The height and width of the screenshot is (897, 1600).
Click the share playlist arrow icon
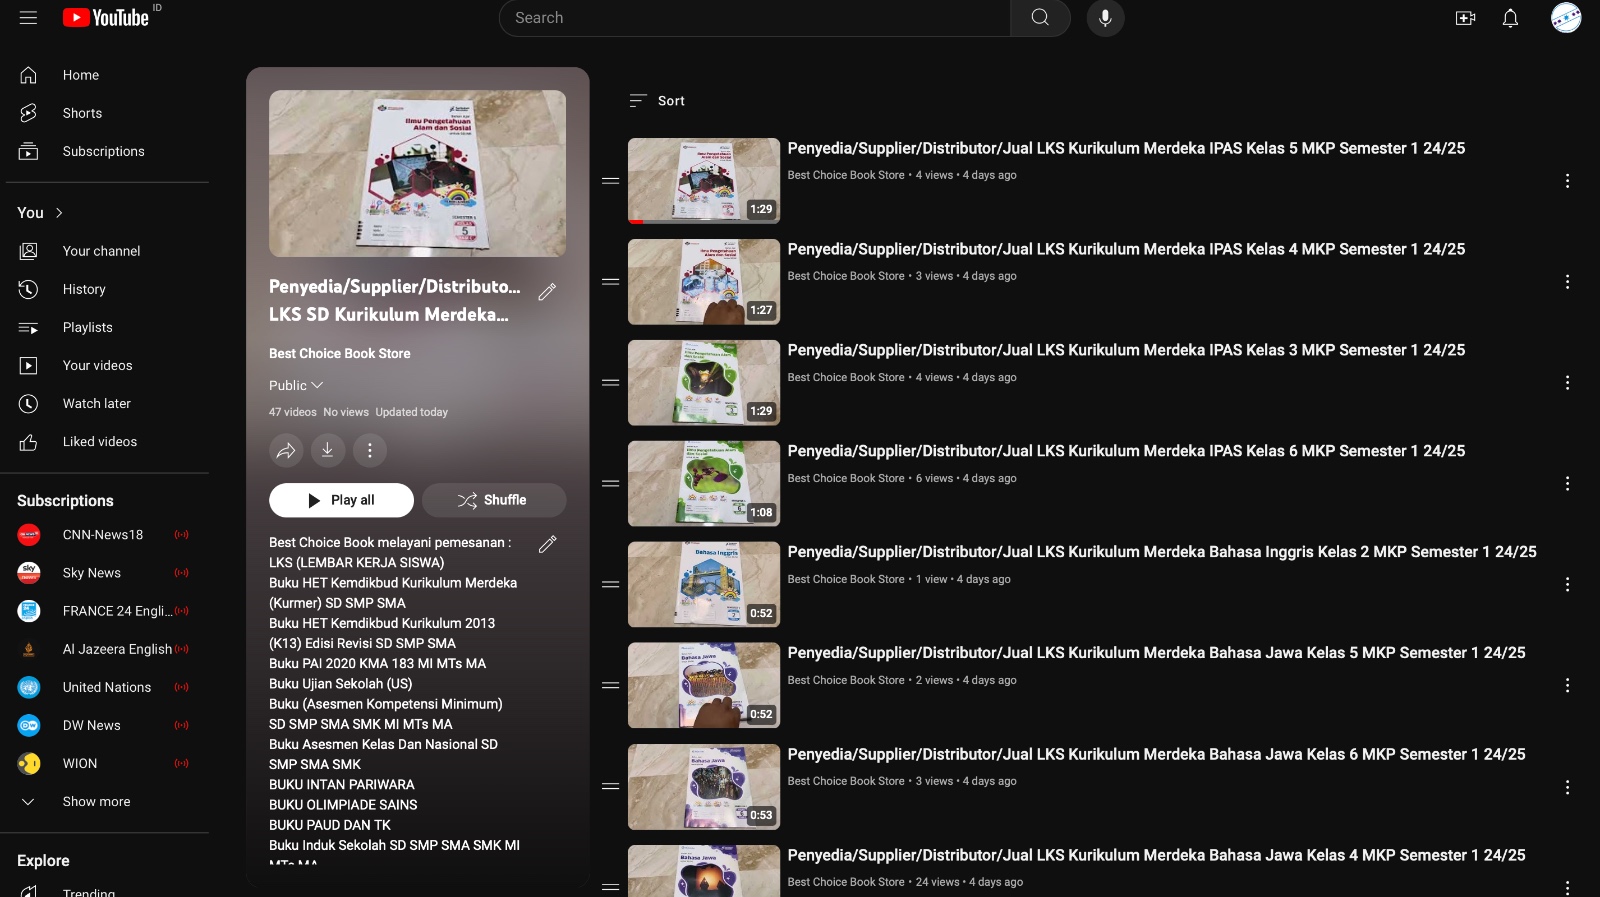[x=286, y=451]
